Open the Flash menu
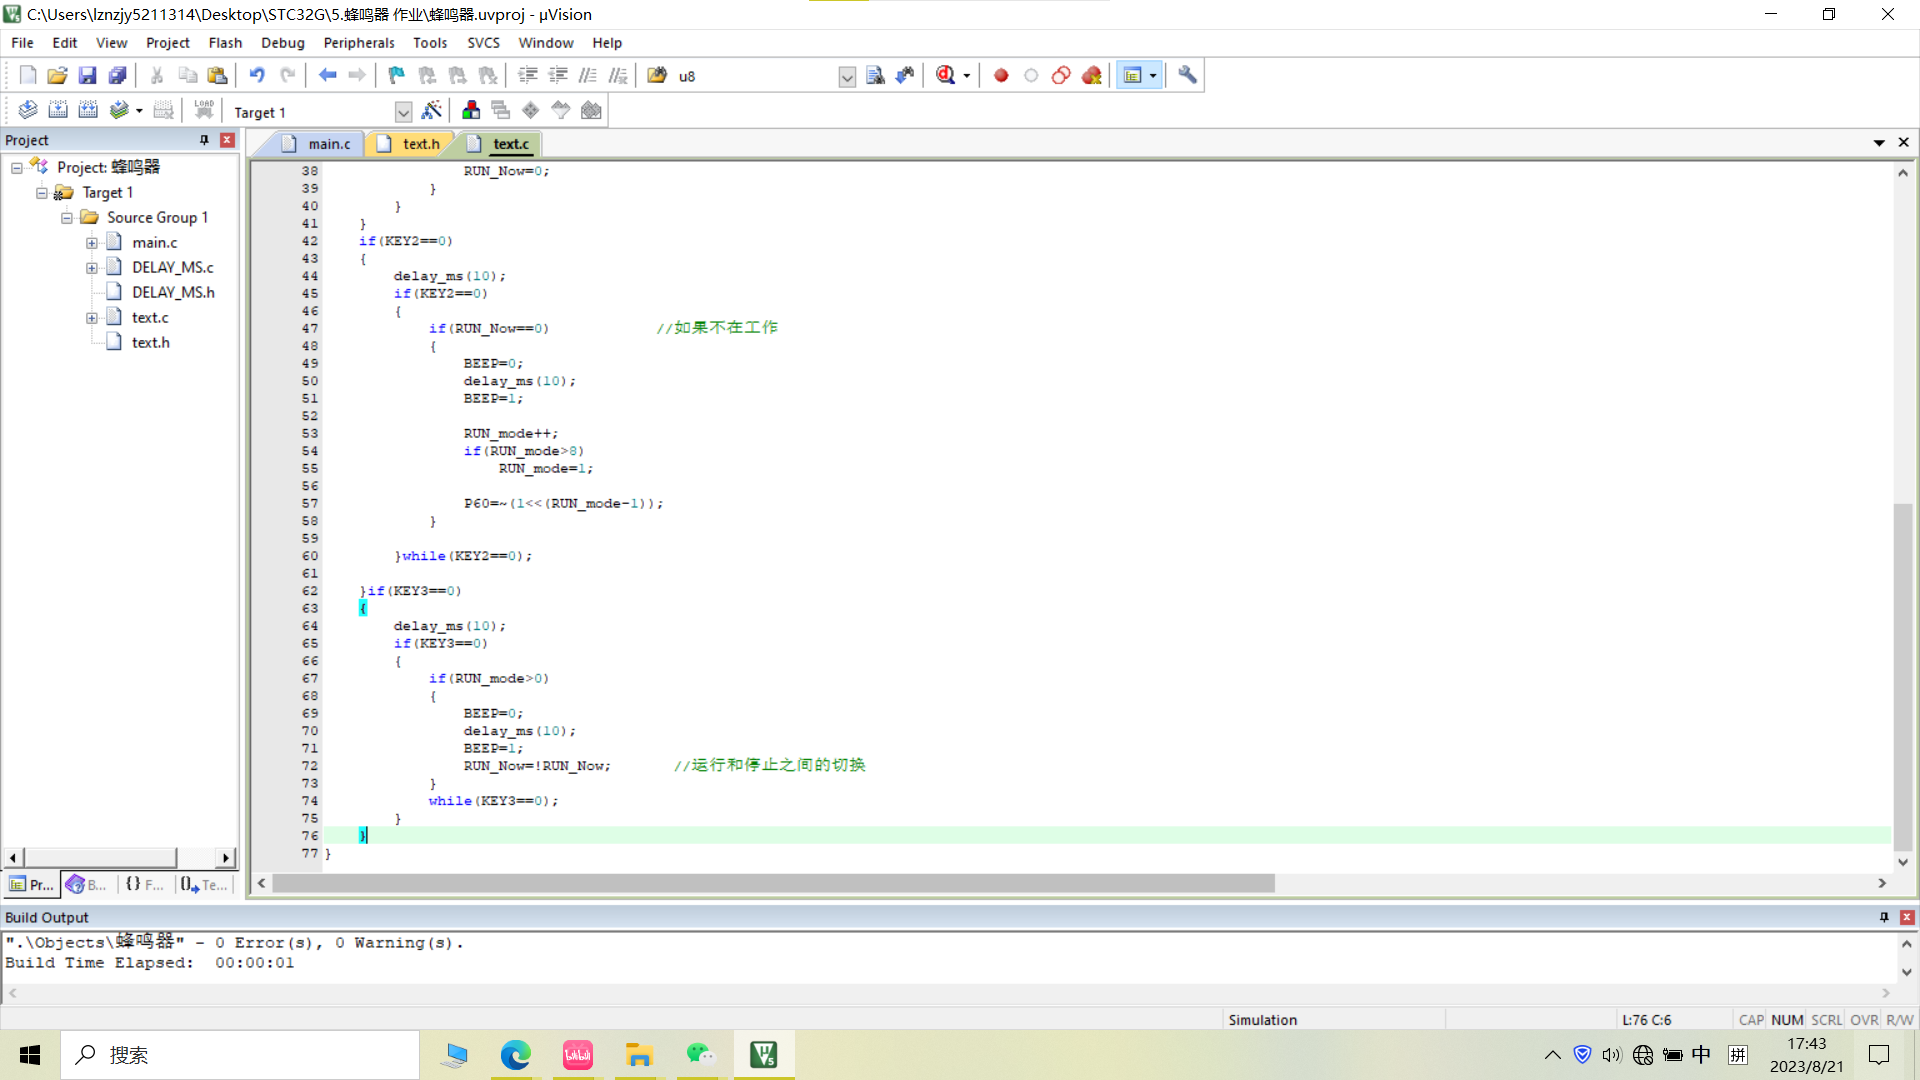Screen dimensions: 1920x1080 point(225,43)
